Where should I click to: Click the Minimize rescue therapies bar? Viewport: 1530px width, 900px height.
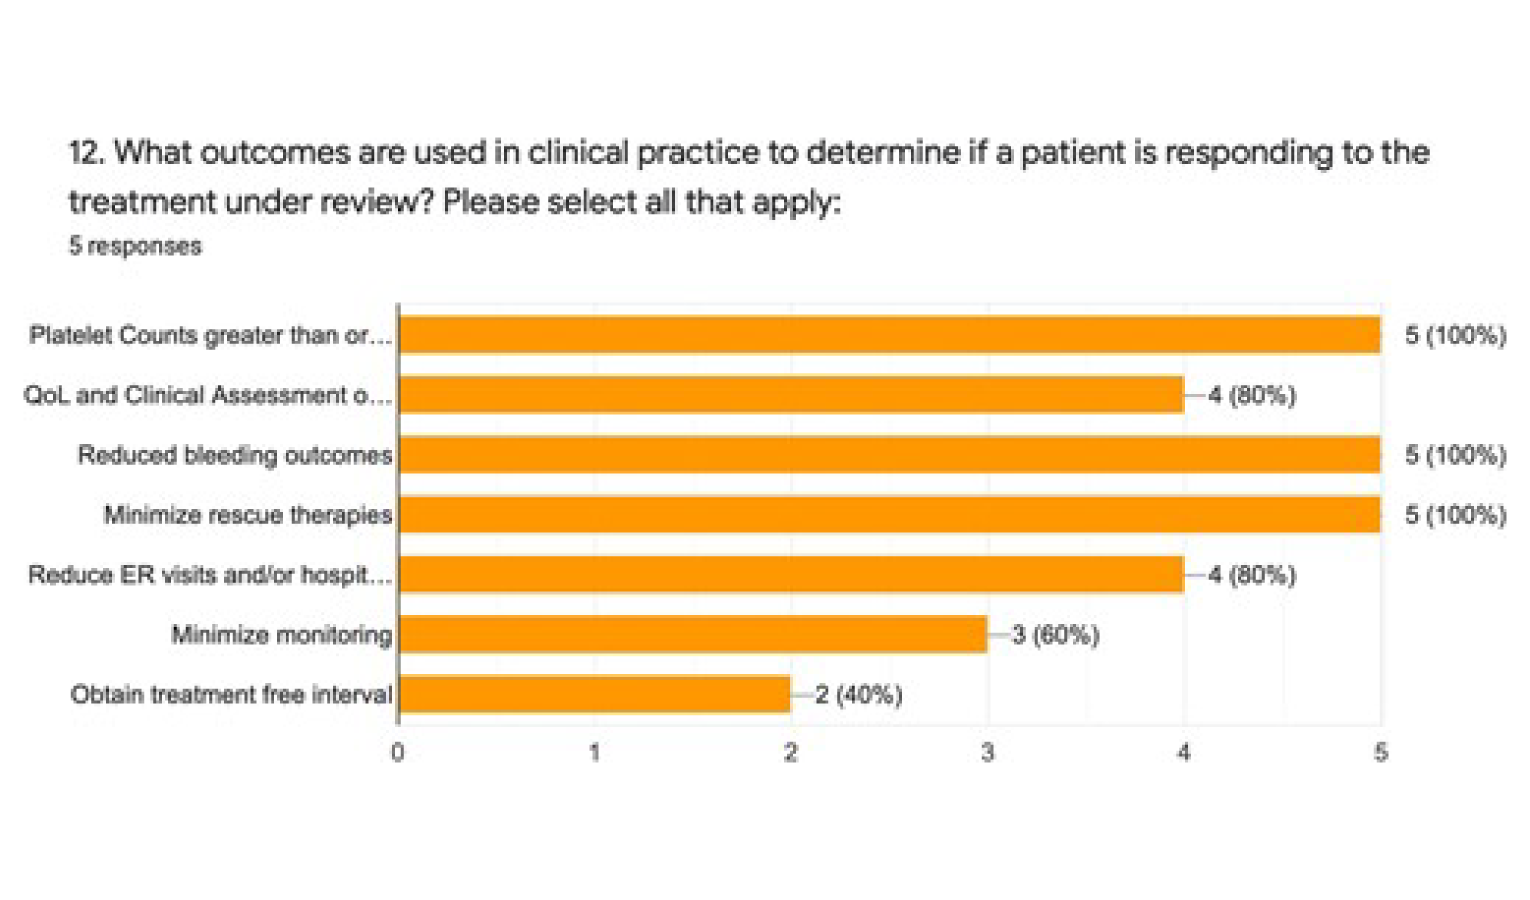pyautogui.click(x=889, y=515)
